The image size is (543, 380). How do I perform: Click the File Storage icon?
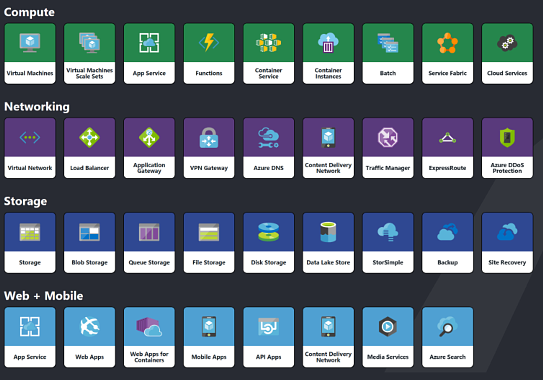tap(209, 232)
